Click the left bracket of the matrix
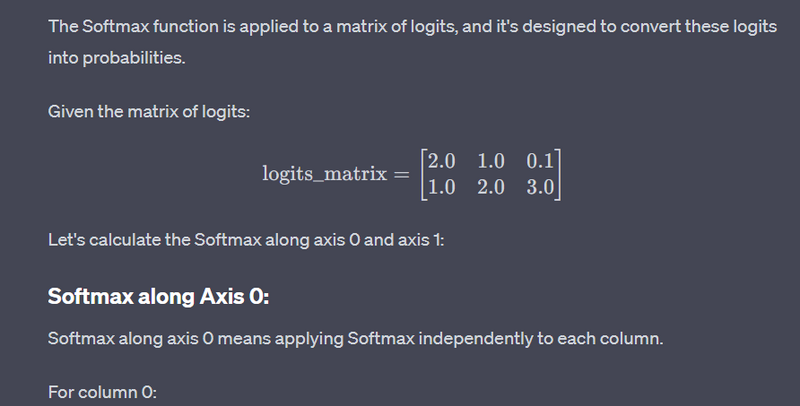The width and height of the screenshot is (800, 406). coord(423,173)
